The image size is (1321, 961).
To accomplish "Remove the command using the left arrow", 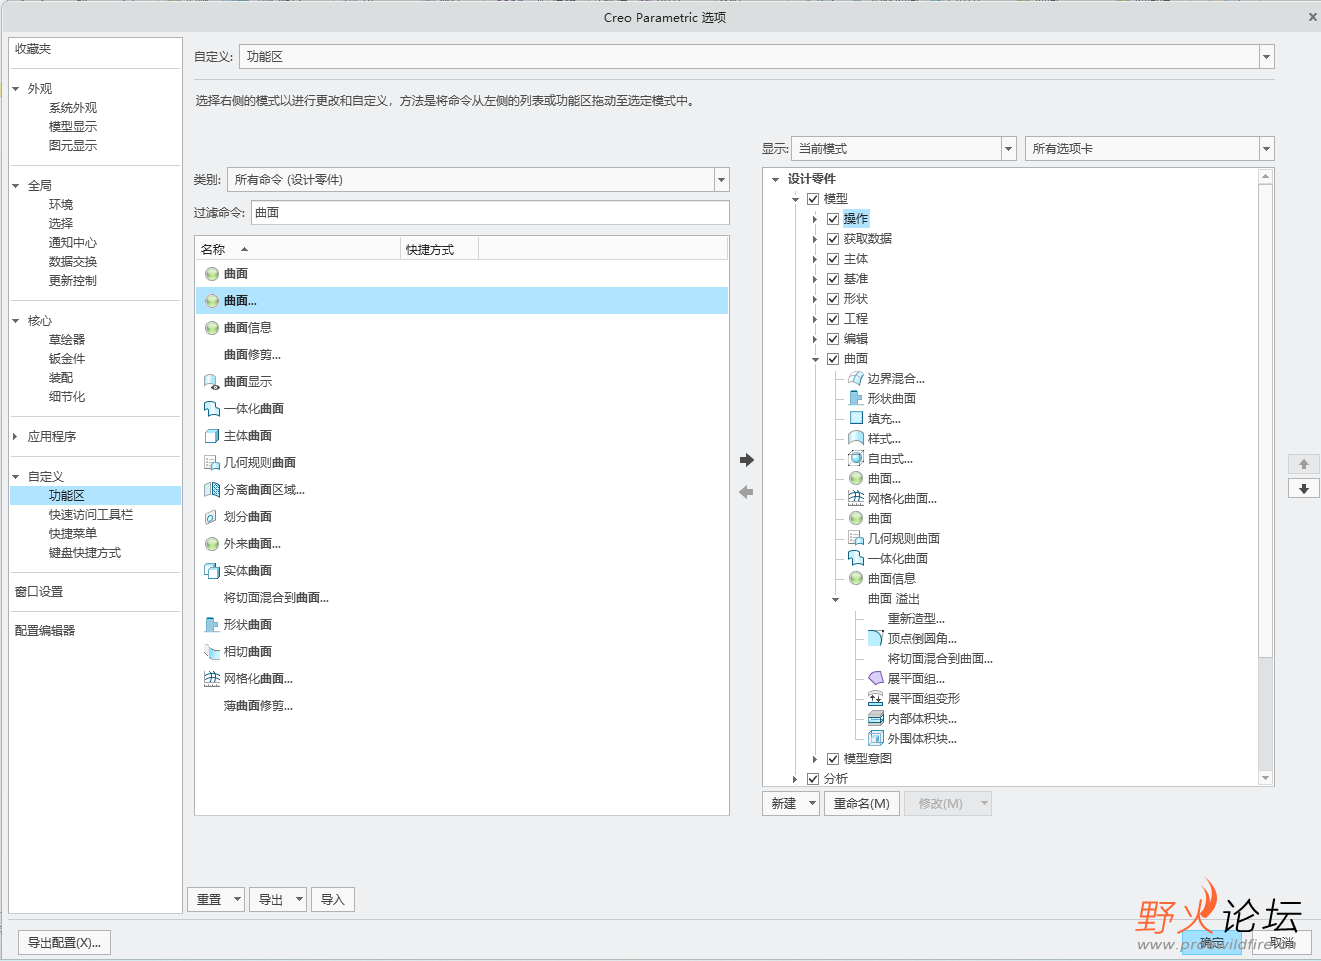I will tap(746, 492).
